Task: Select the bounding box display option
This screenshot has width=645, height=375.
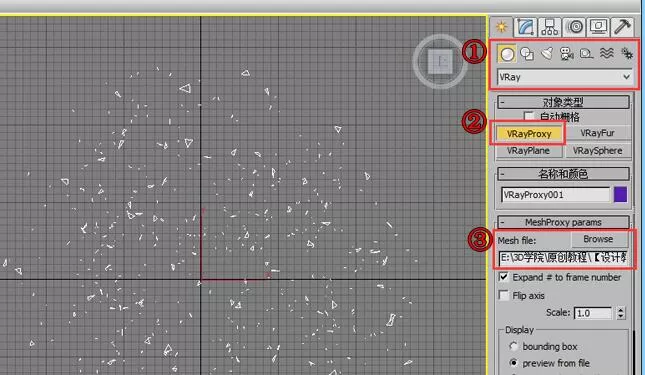Action: pos(513,346)
